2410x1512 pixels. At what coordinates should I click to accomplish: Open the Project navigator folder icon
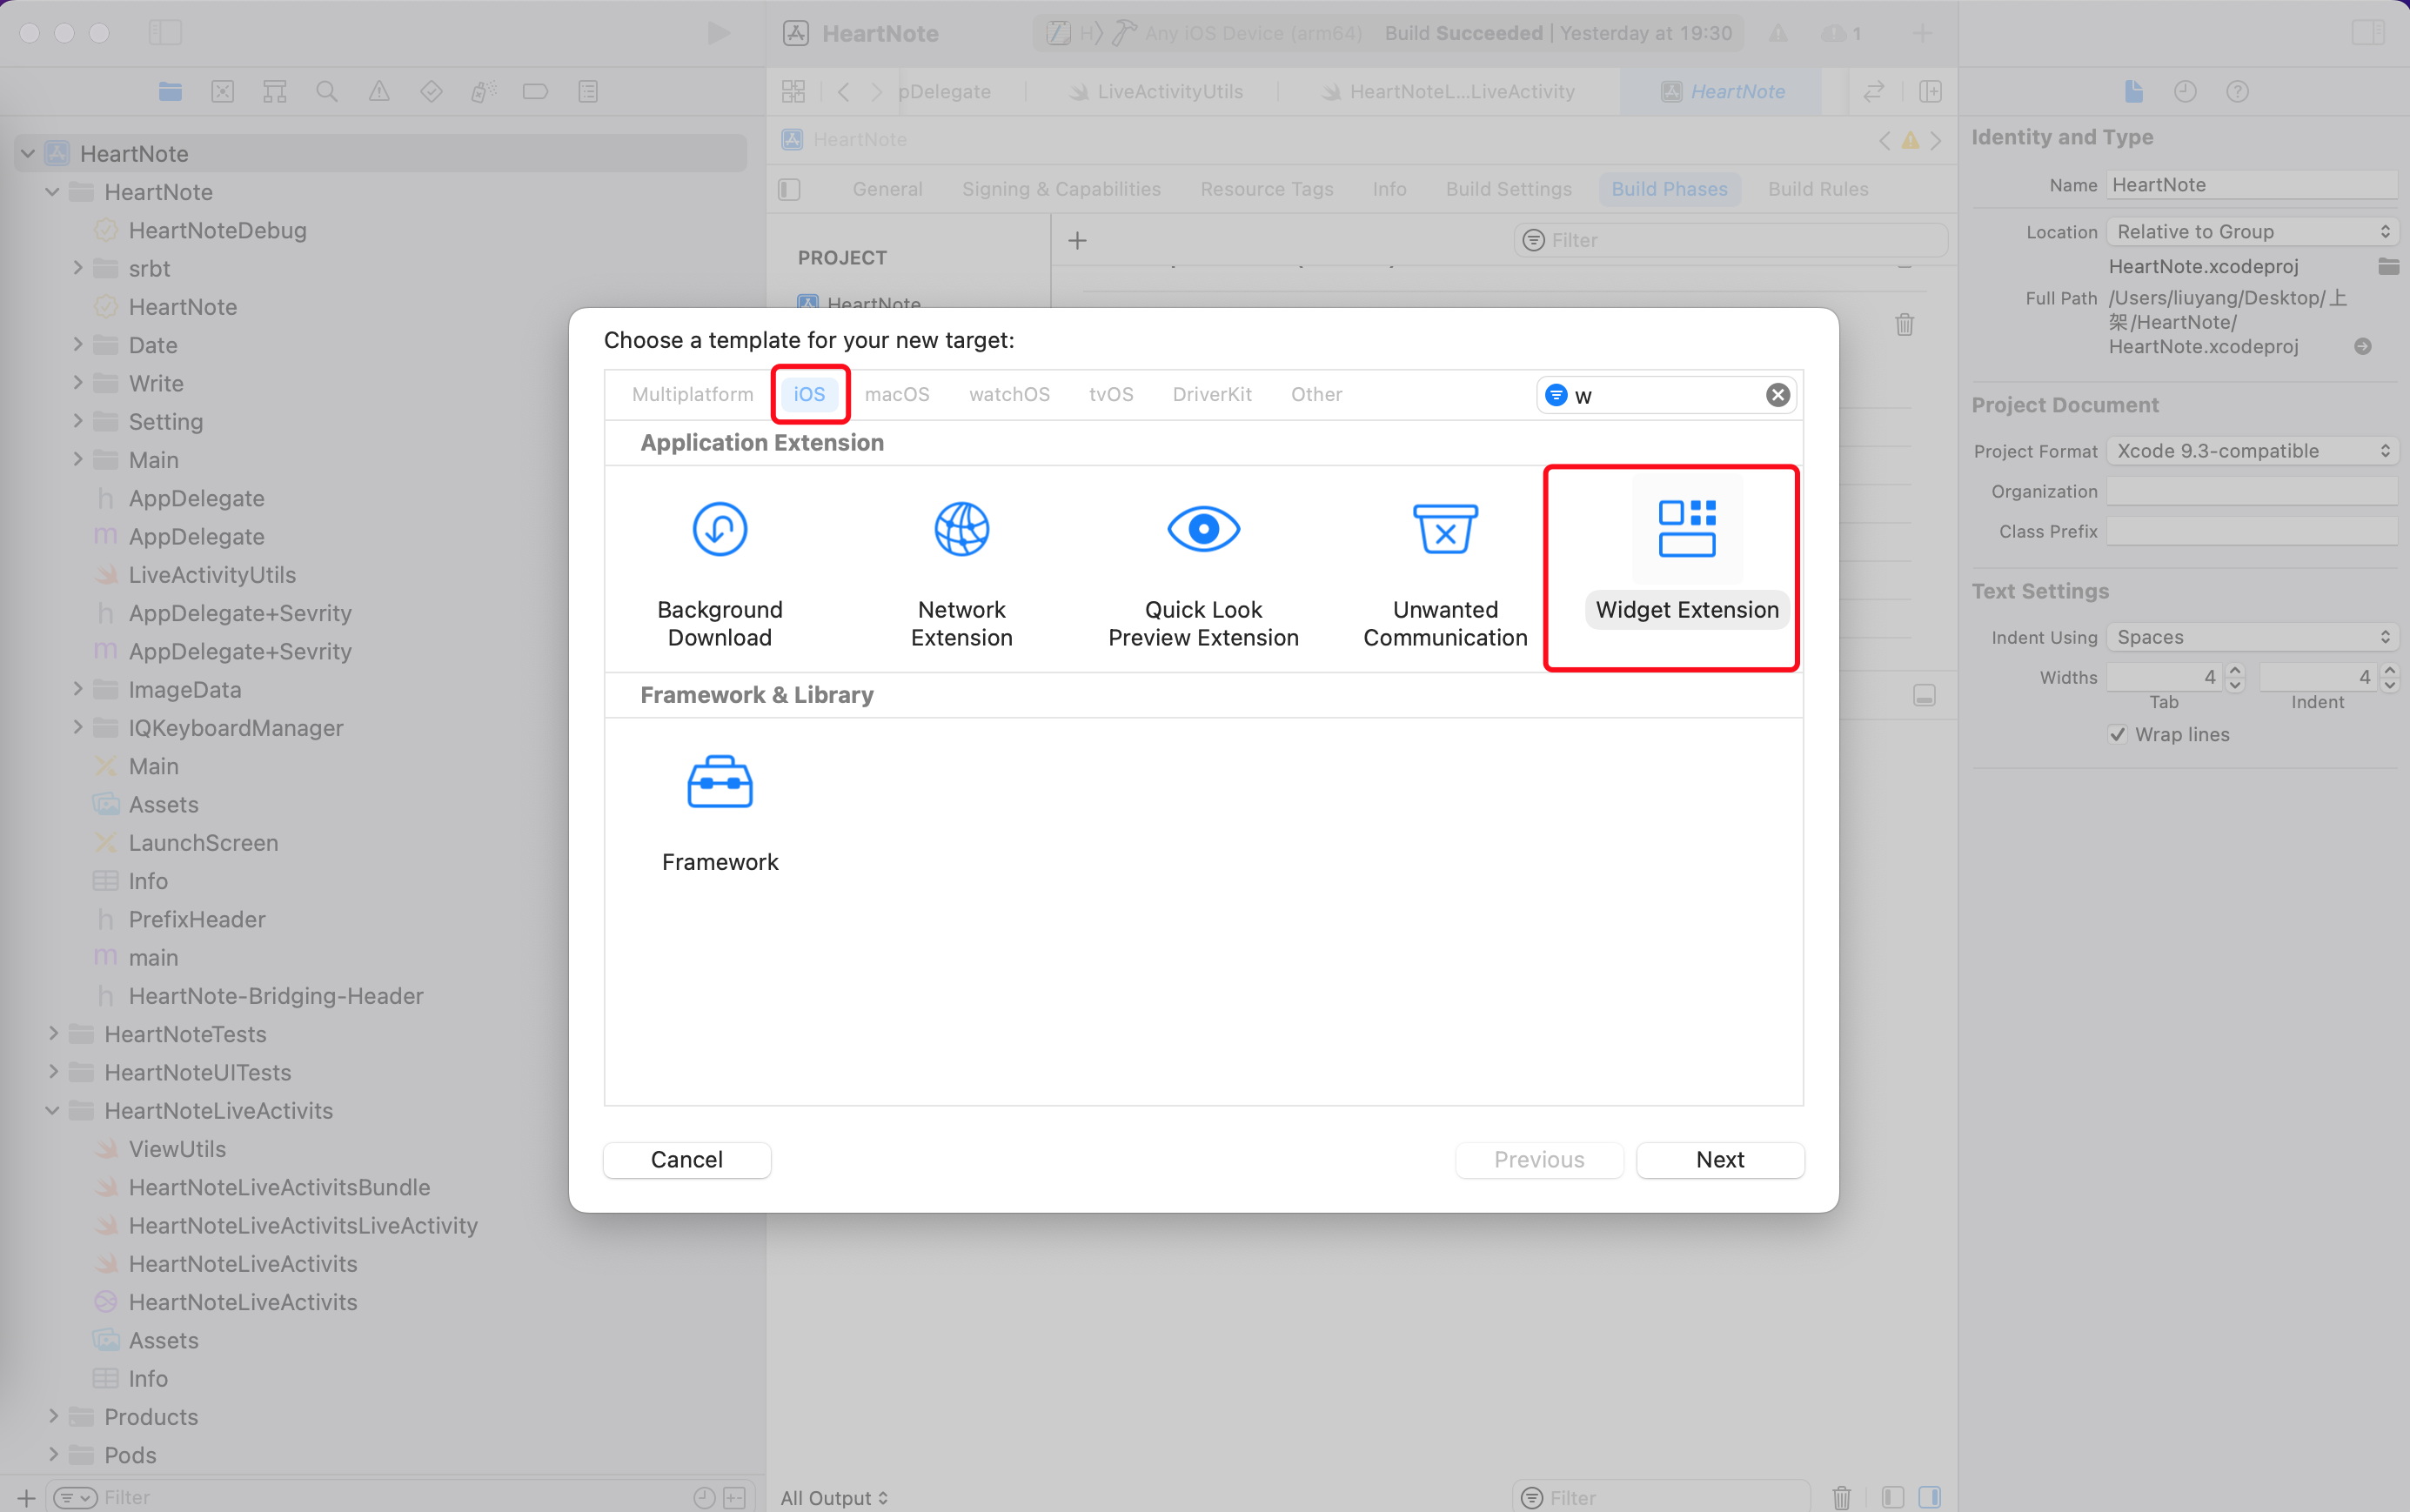coord(170,92)
